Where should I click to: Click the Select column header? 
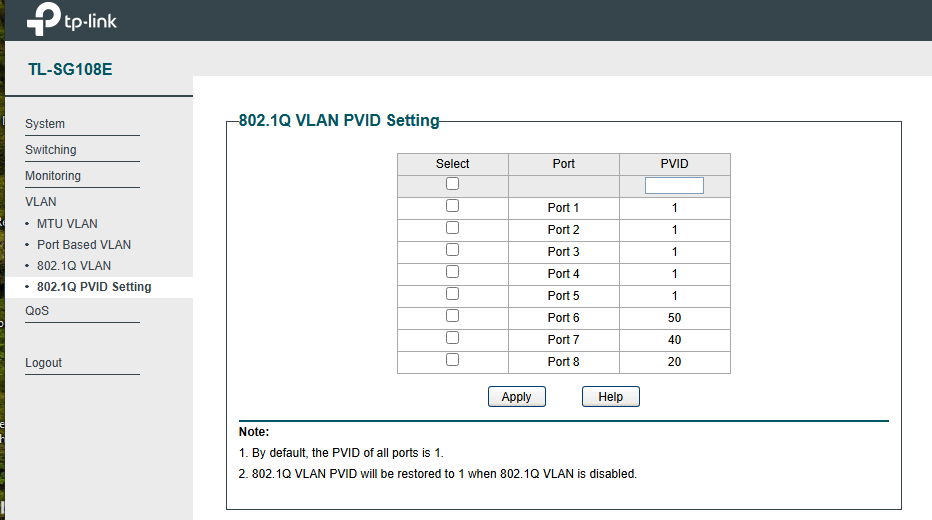452,164
